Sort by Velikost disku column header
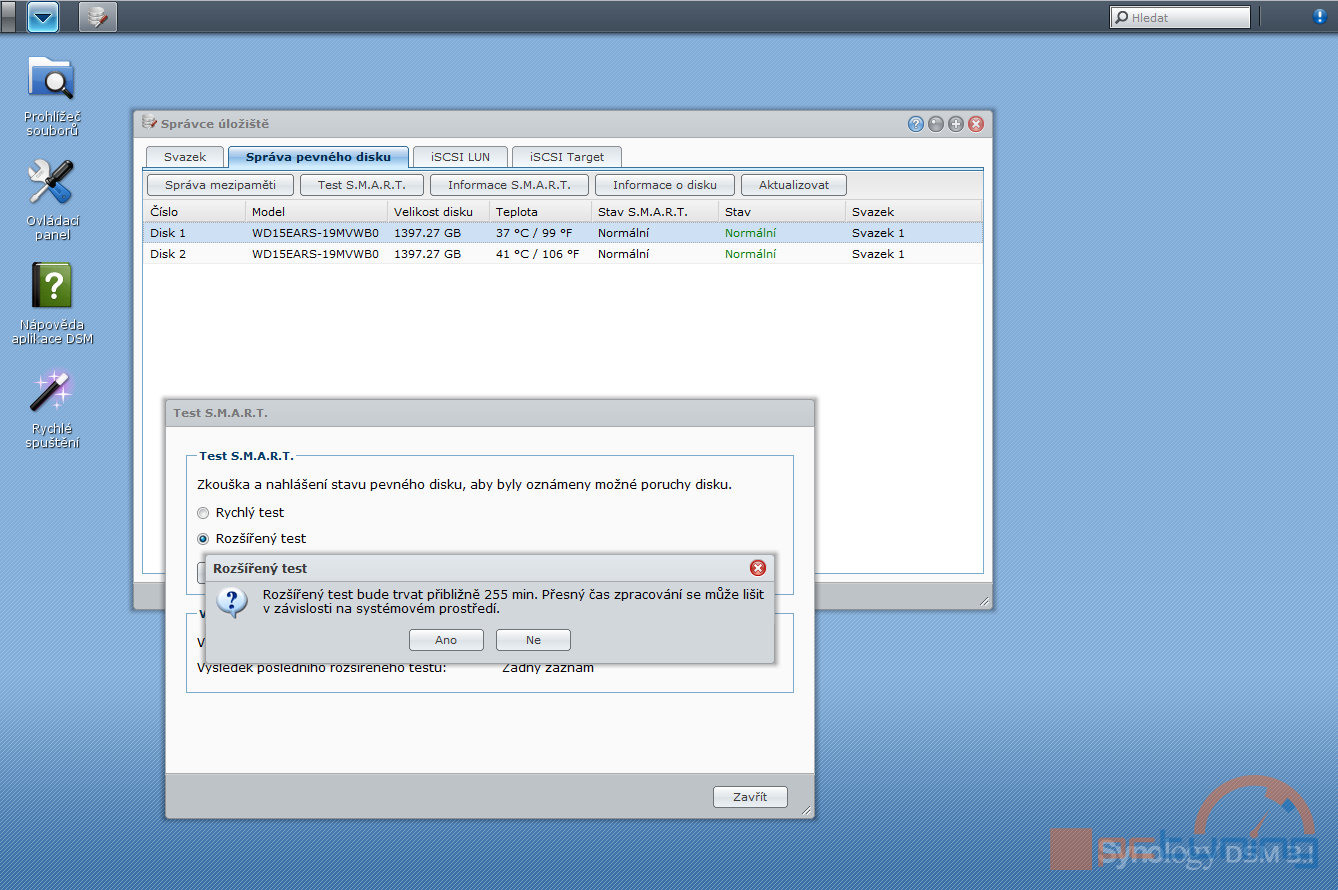This screenshot has height=890, width=1338. click(x=439, y=212)
